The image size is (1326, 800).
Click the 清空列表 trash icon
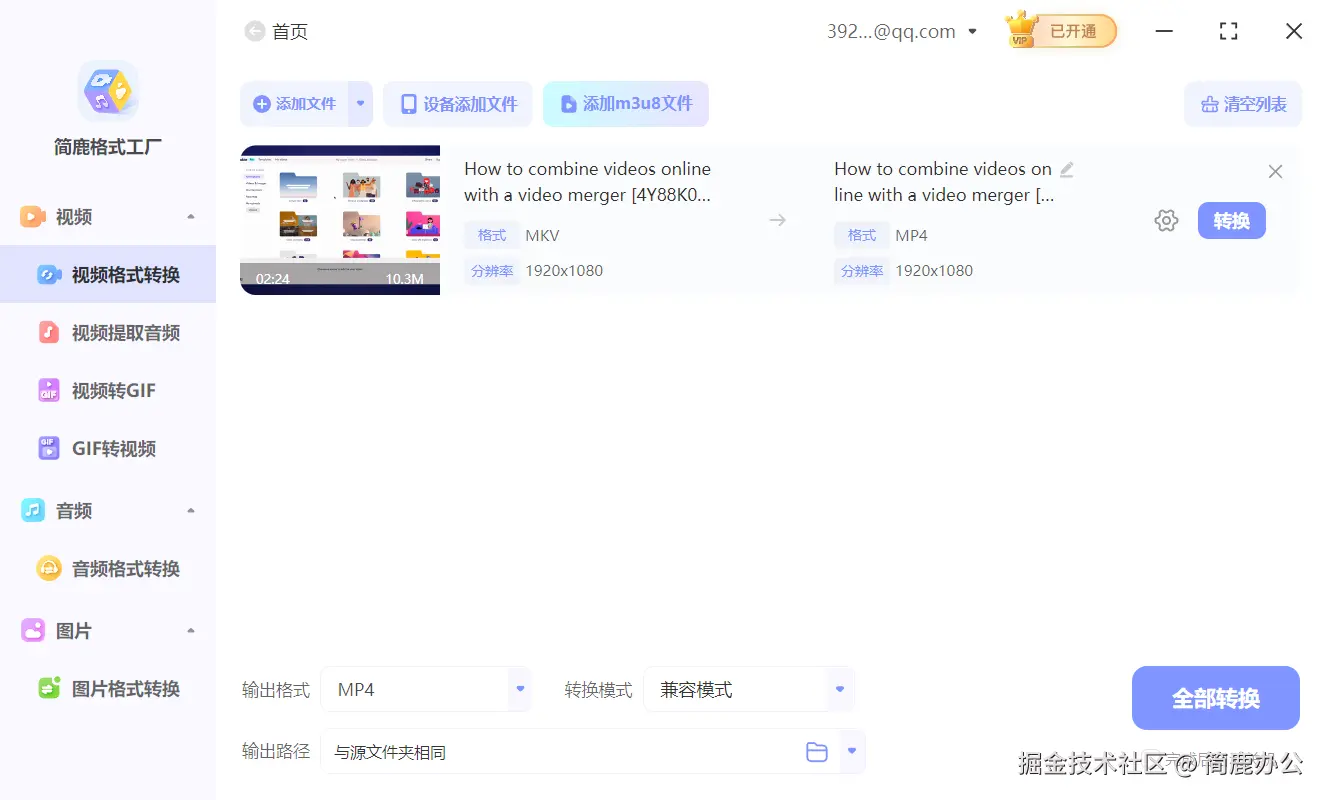pyautogui.click(x=1209, y=103)
